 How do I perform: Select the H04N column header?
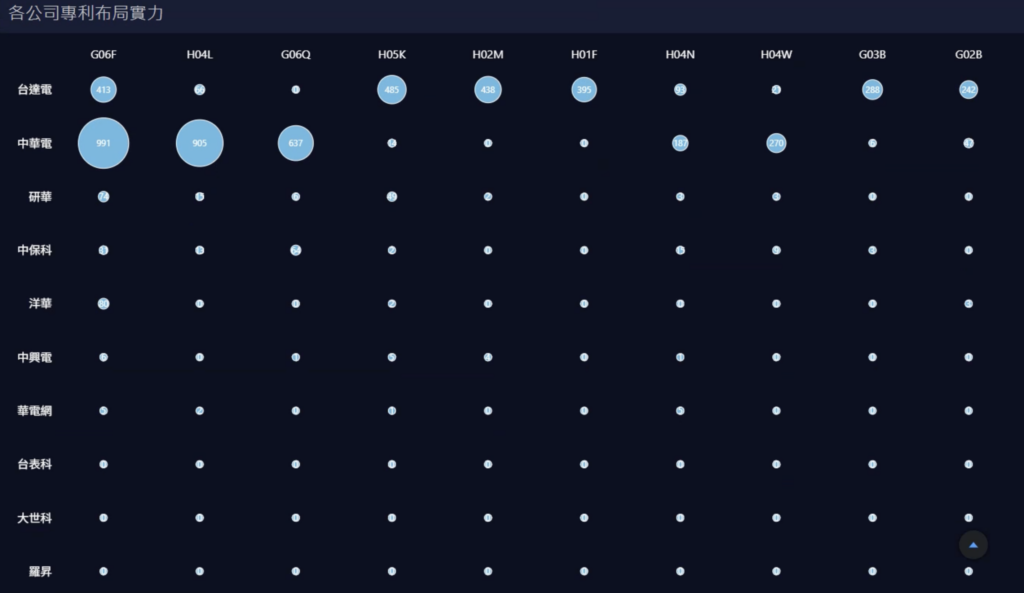coord(680,54)
